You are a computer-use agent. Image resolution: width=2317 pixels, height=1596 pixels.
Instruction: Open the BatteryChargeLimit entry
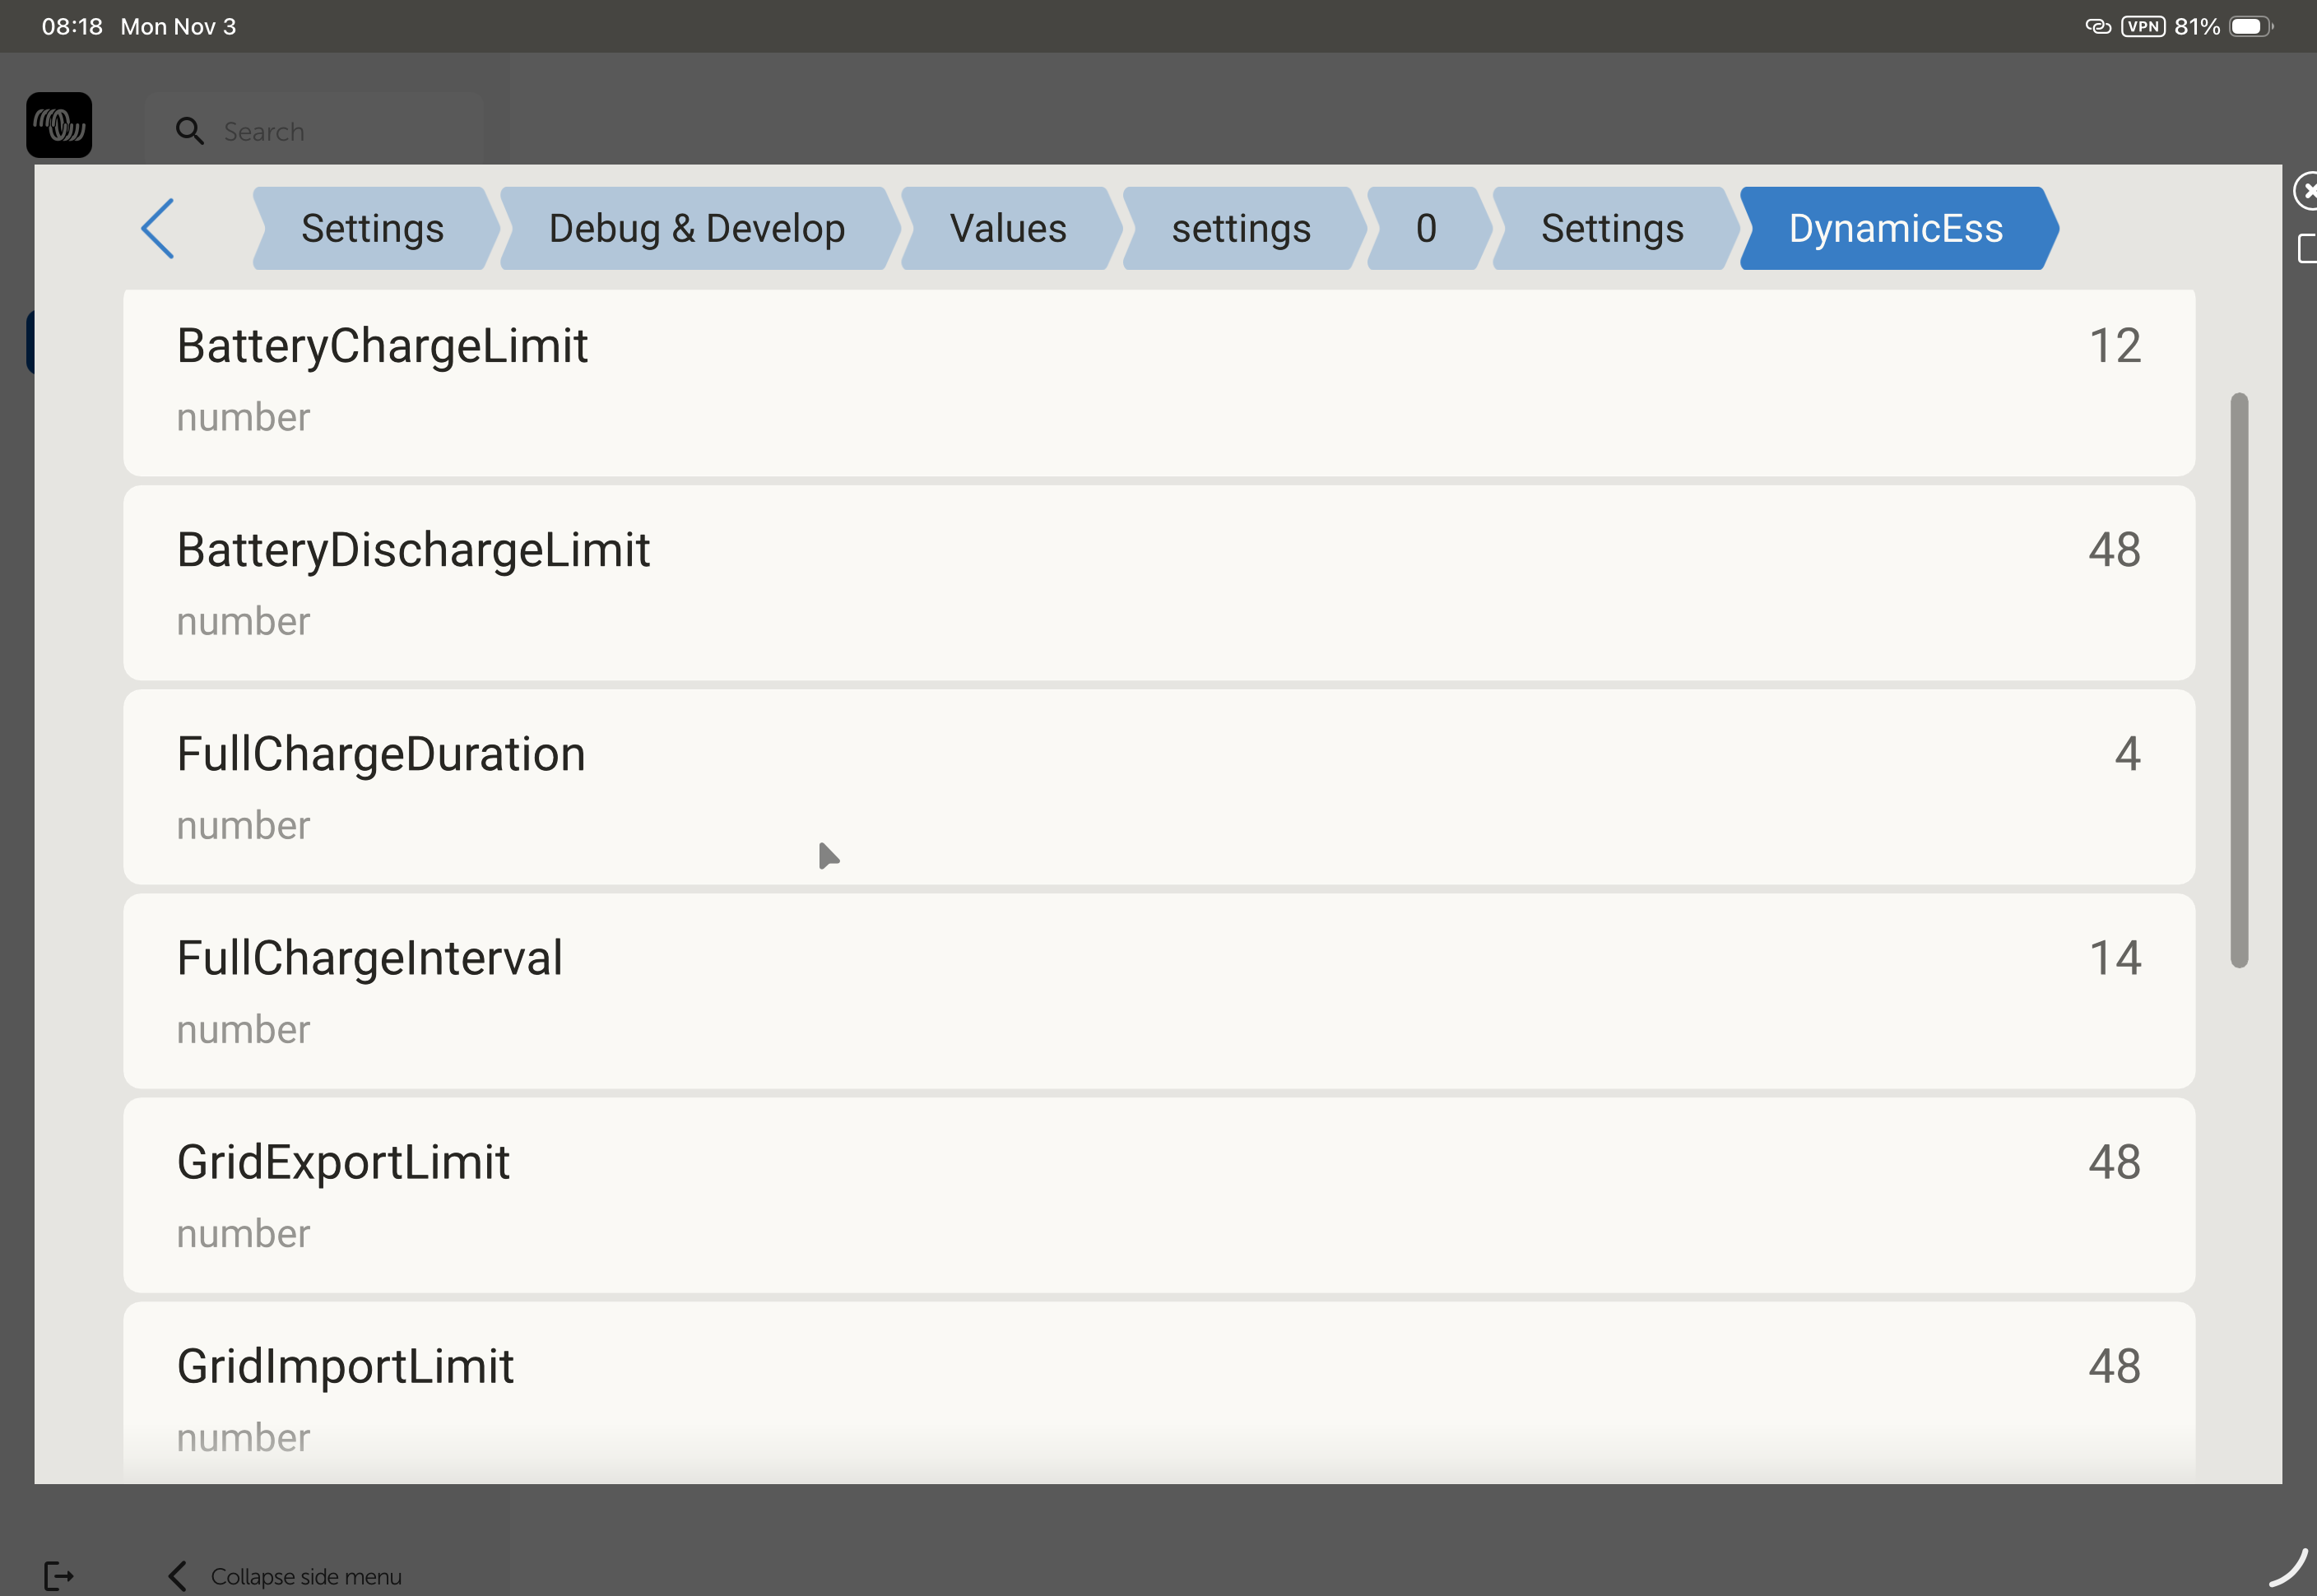point(1158,380)
